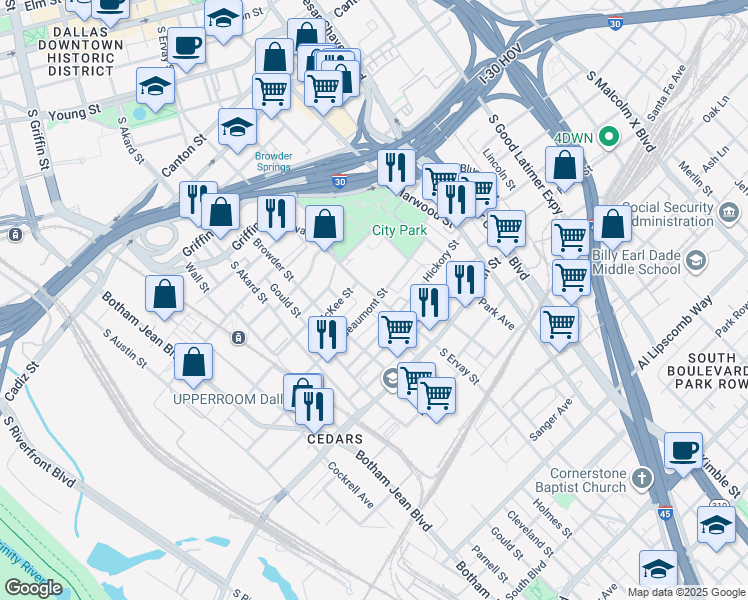
Task: Click the restaurant marker north of City Park
Action: pos(396,169)
